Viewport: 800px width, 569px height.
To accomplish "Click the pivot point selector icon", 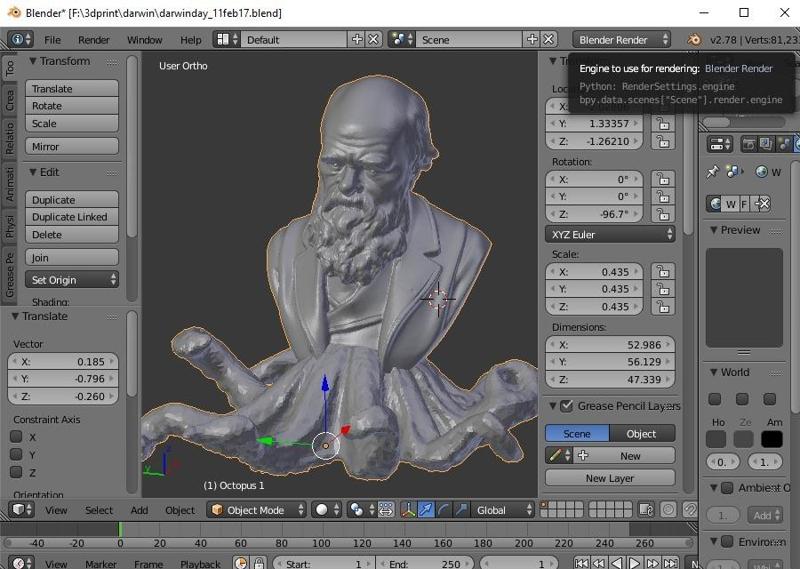I will [359, 510].
